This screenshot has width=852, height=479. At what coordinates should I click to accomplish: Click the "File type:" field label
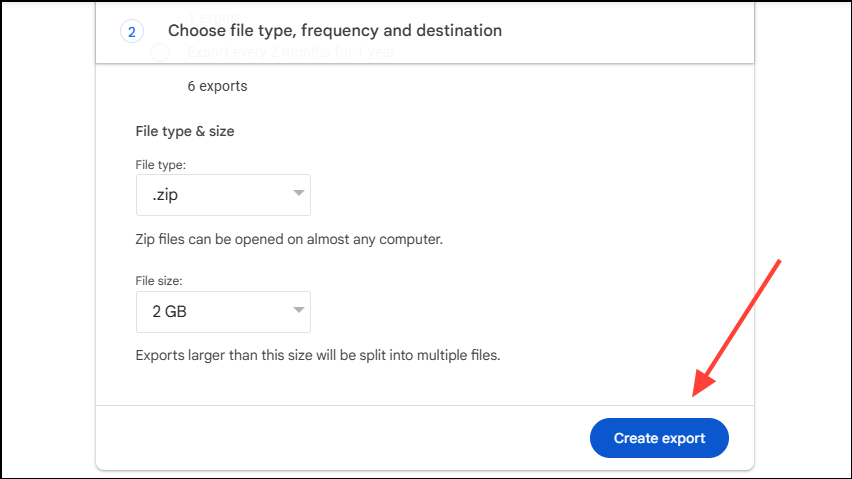[160, 163]
